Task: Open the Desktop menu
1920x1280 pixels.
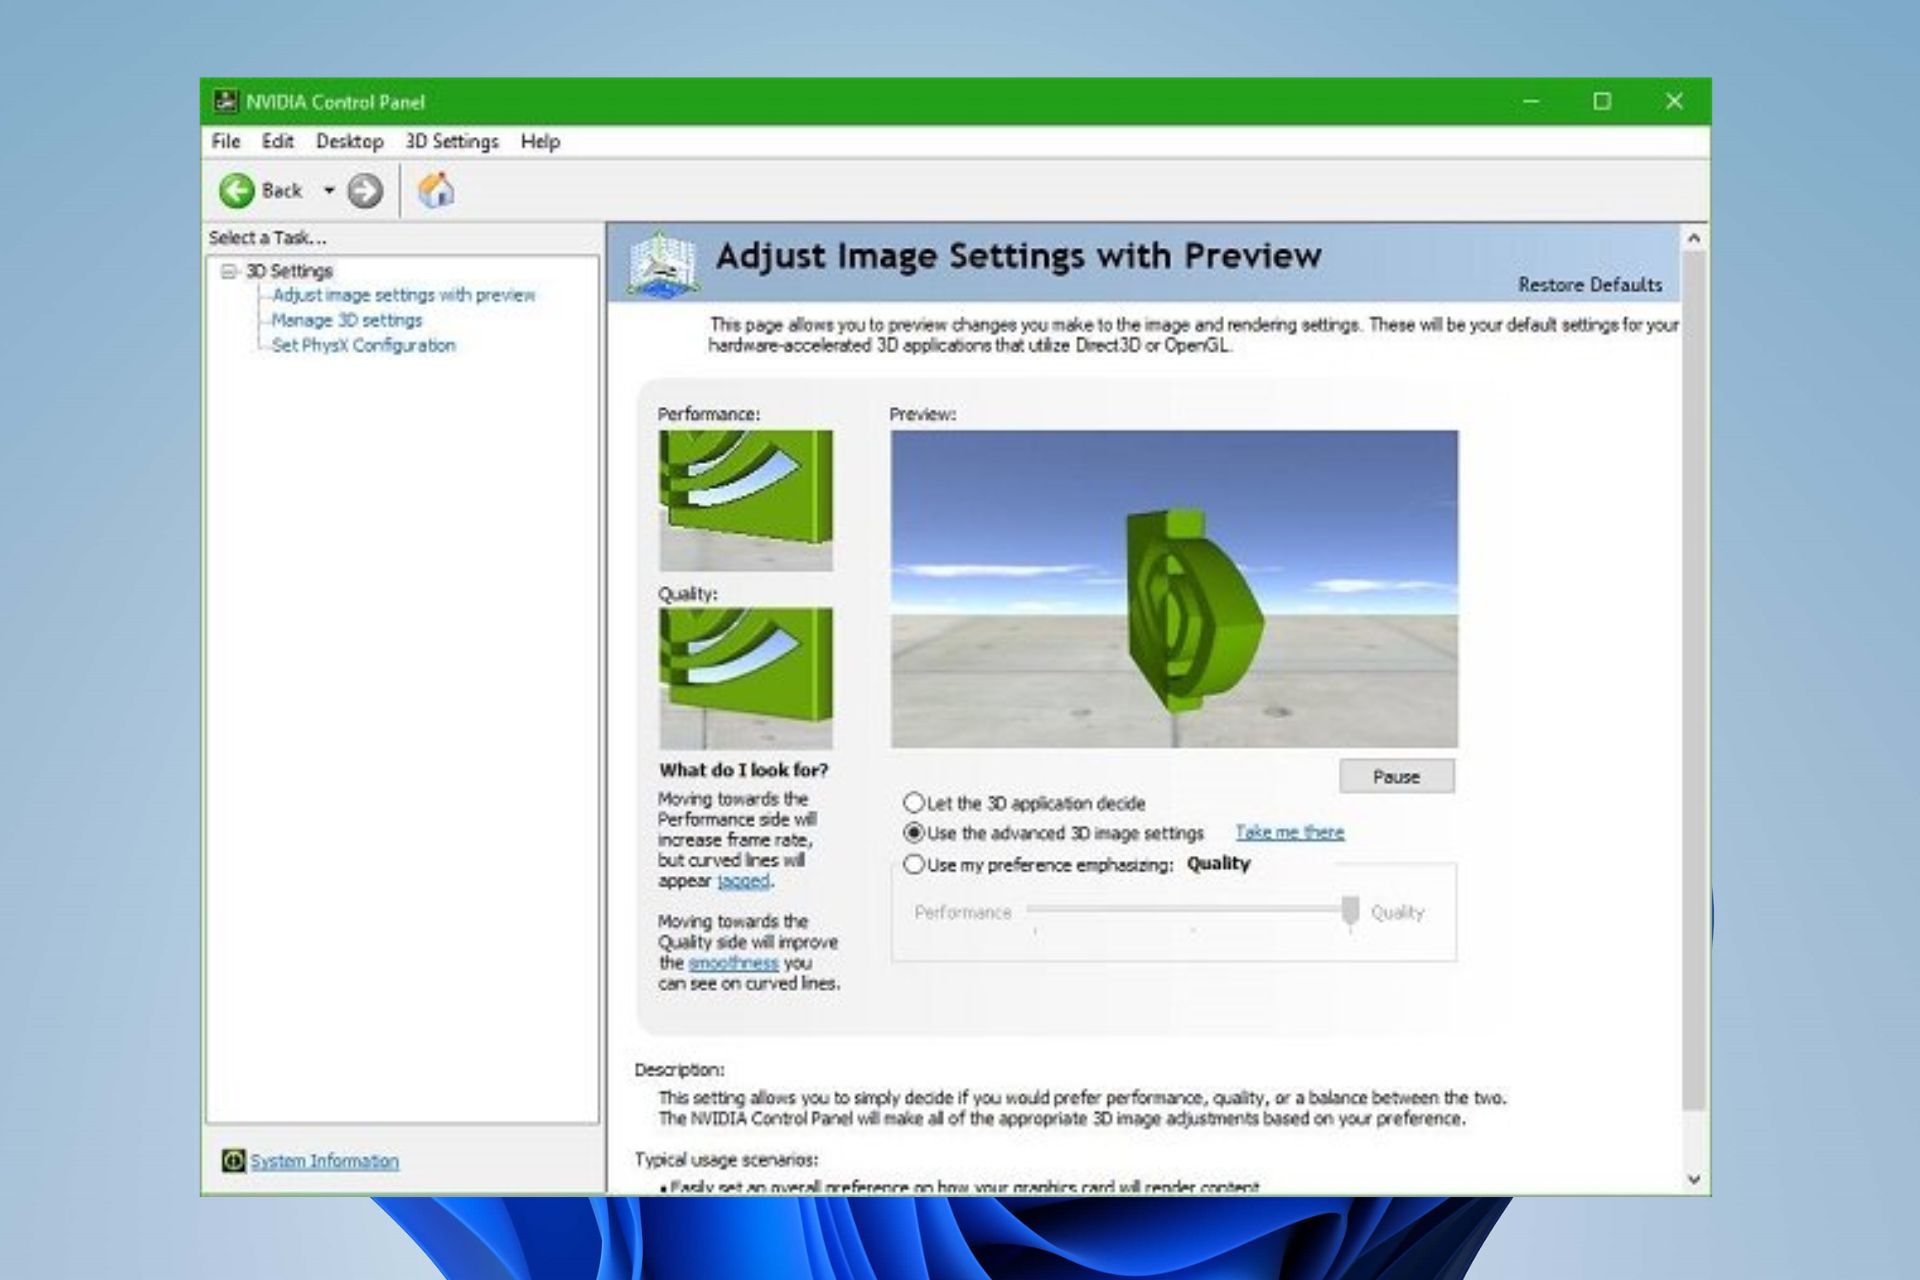Action: pyautogui.click(x=350, y=141)
